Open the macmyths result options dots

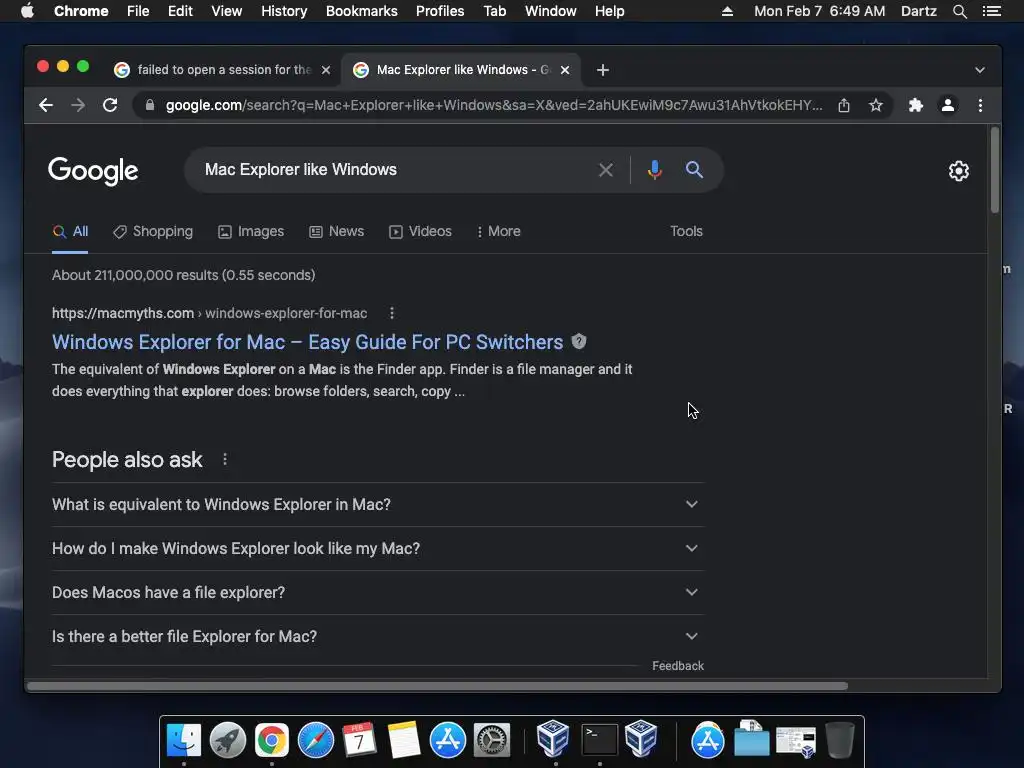pyautogui.click(x=392, y=313)
